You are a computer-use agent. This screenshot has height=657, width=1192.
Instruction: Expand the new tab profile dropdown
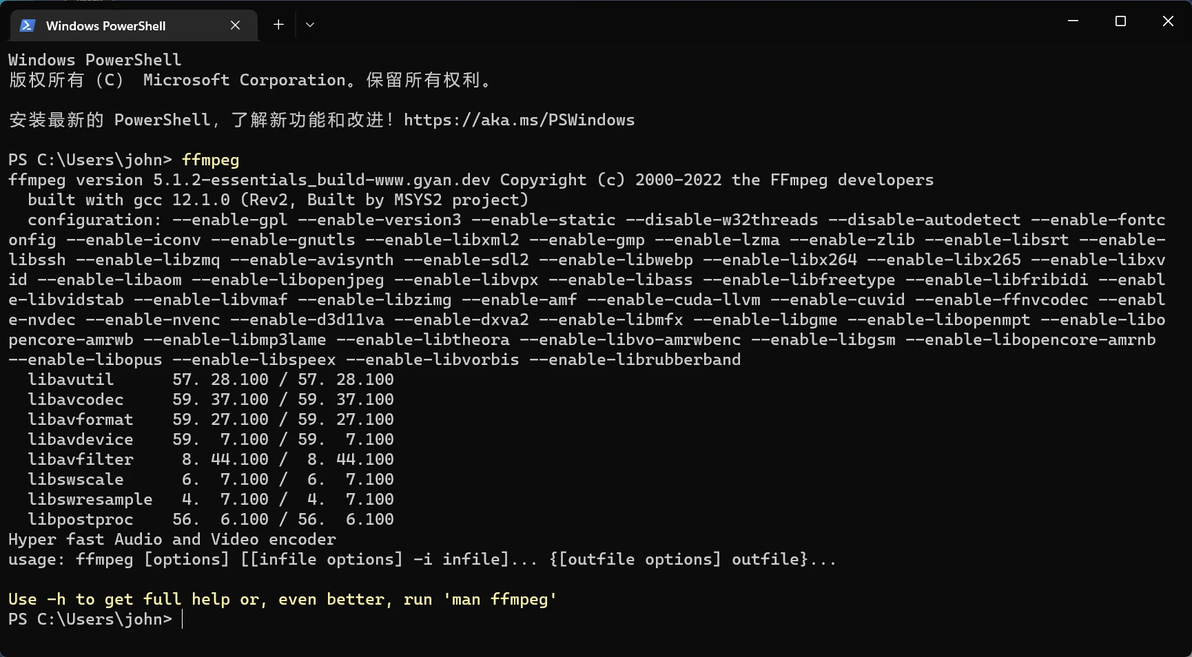tap(310, 24)
